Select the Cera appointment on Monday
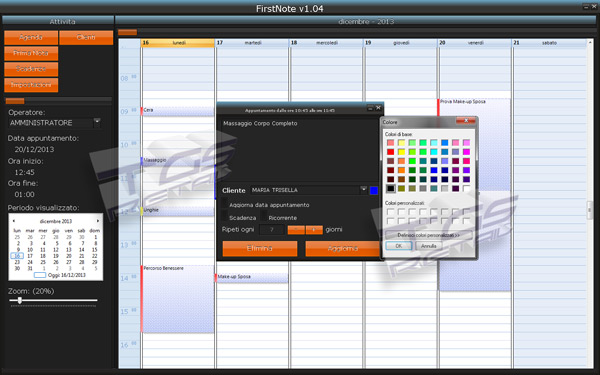 pyautogui.click(x=178, y=111)
